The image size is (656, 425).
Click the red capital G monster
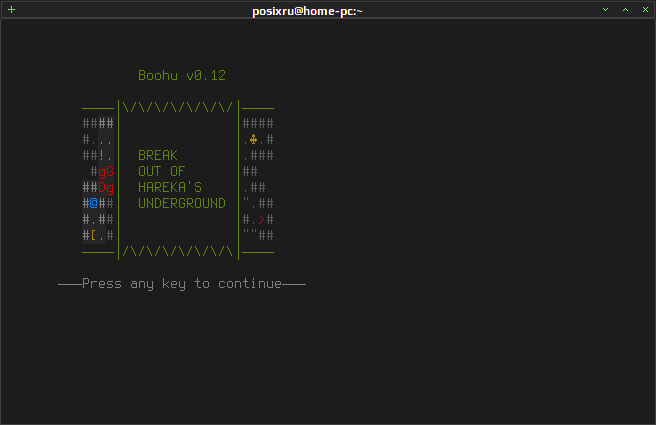[110, 172]
